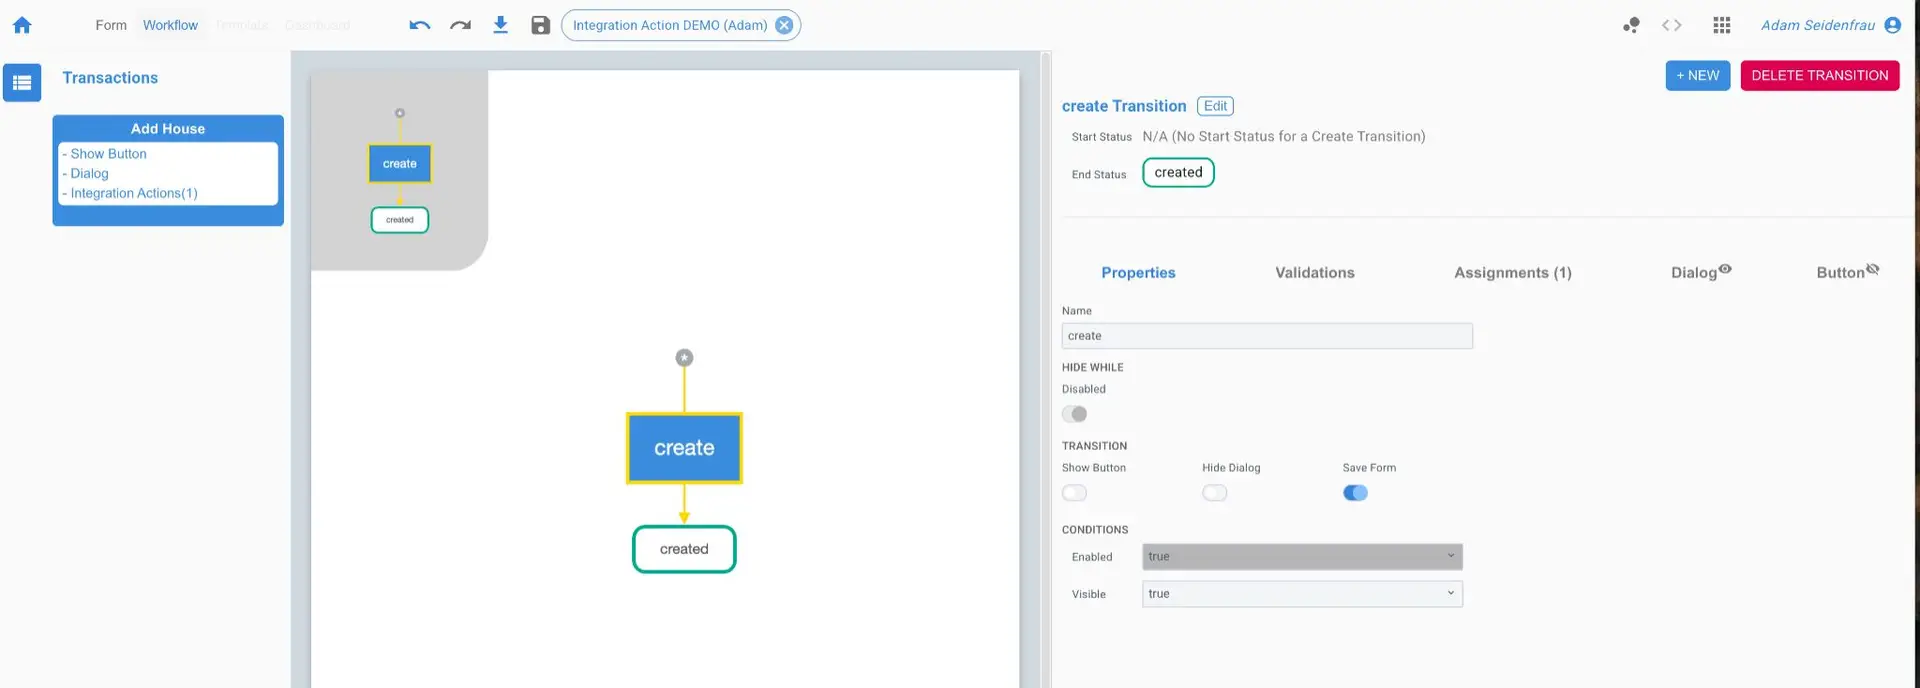Click Integration Actions(1) under Add House
The height and width of the screenshot is (688, 1920).
coord(133,194)
